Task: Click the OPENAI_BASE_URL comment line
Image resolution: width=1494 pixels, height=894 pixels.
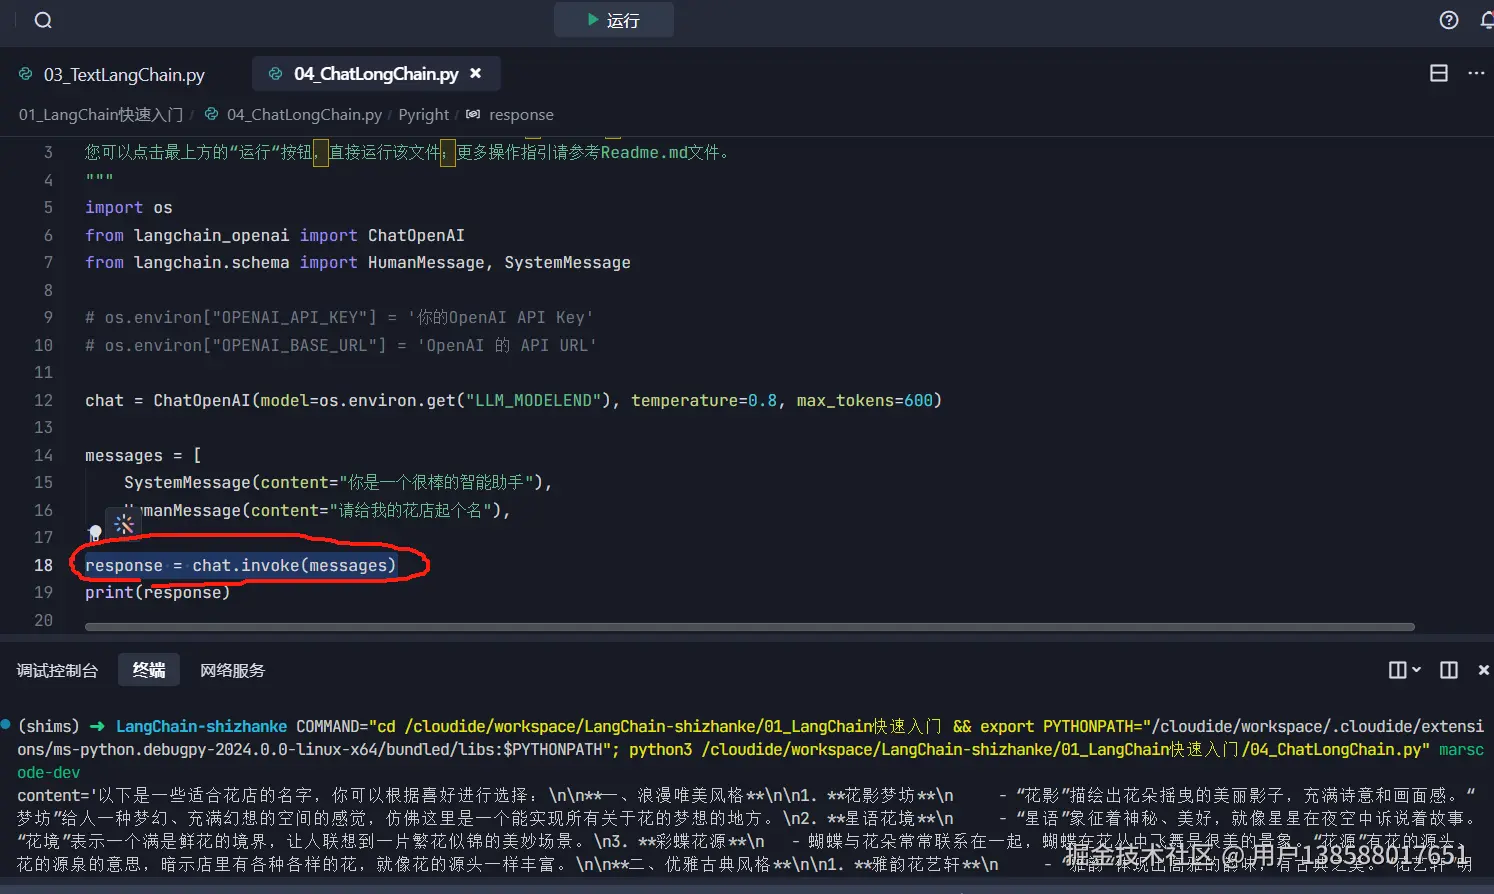Action: 341,346
